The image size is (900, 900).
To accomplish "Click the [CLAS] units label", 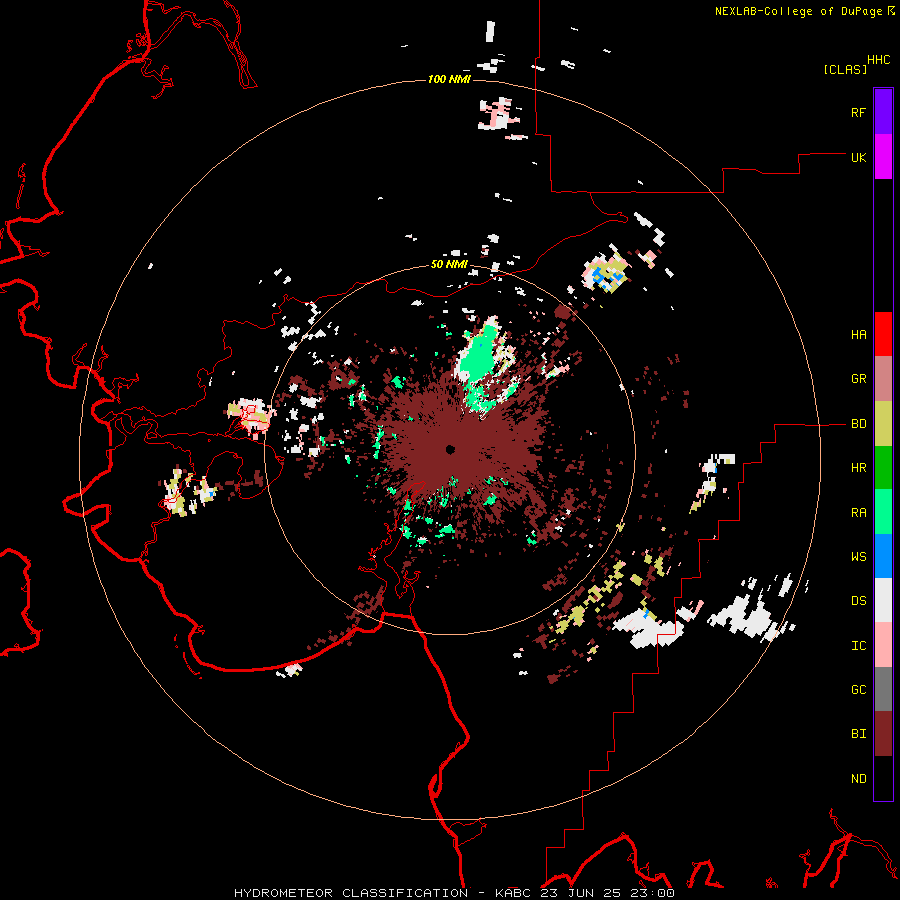I will point(845,69).
